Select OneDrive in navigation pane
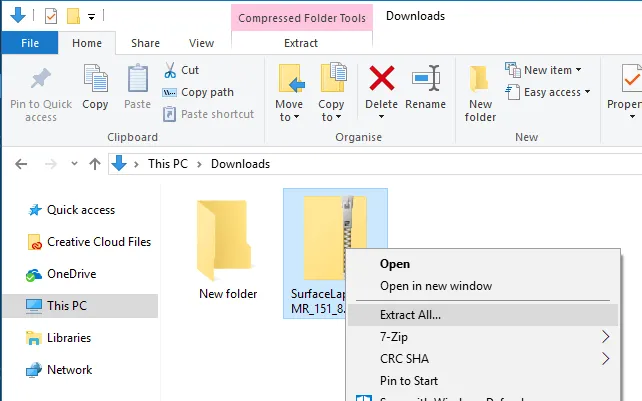Image resolution: width=642 pixels, height=401 pixels. pyautogui.click(x=72, y=274)
